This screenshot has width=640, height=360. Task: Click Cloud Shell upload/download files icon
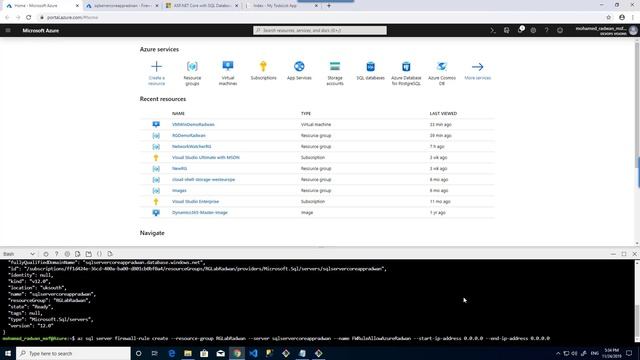(x=78, y=254)
